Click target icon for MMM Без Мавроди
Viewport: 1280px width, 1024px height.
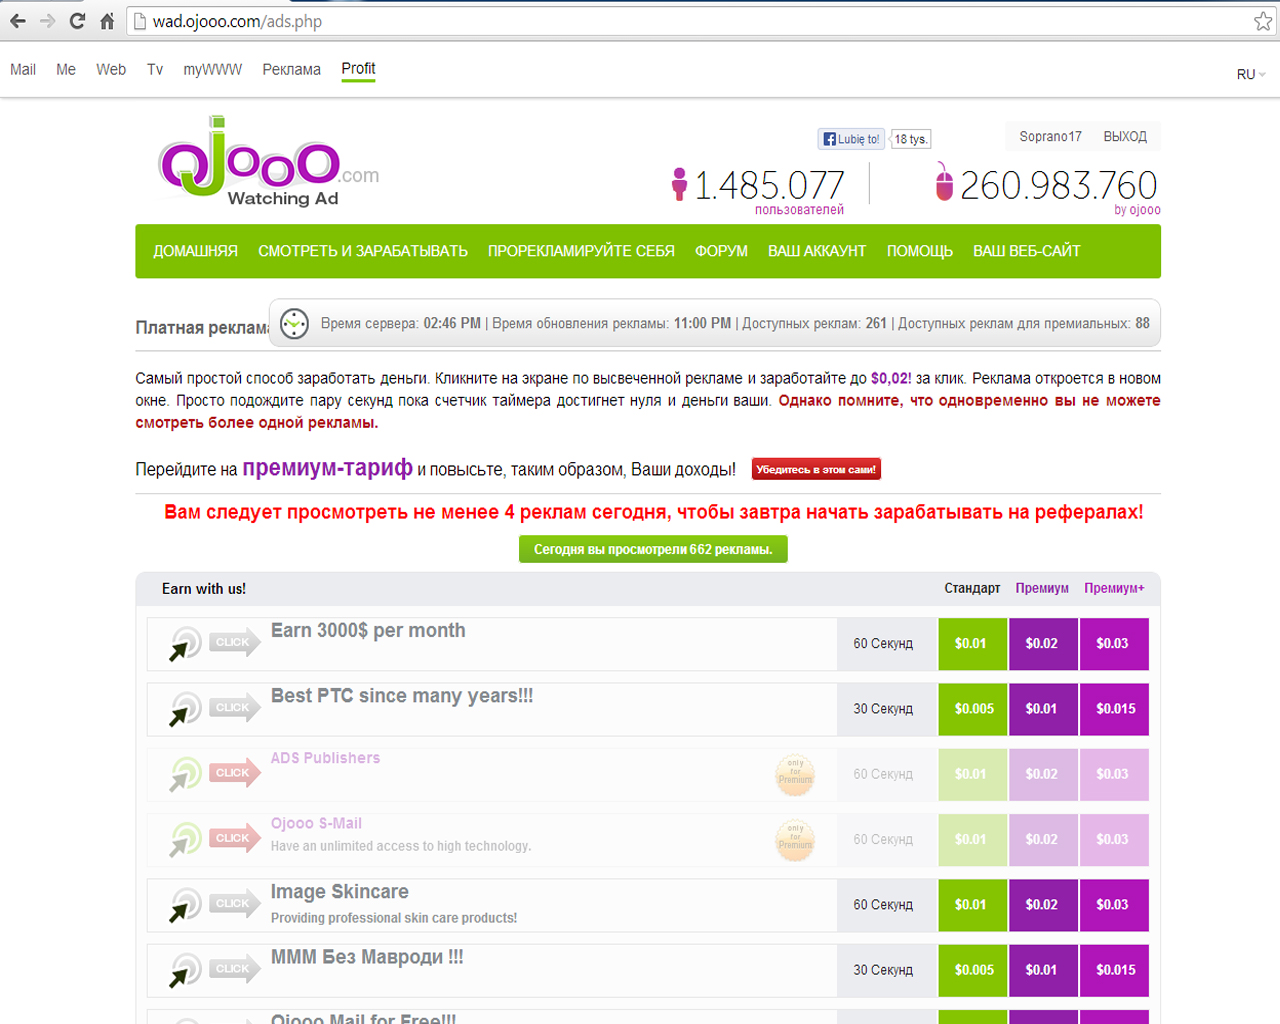click(x=185, y=970)
